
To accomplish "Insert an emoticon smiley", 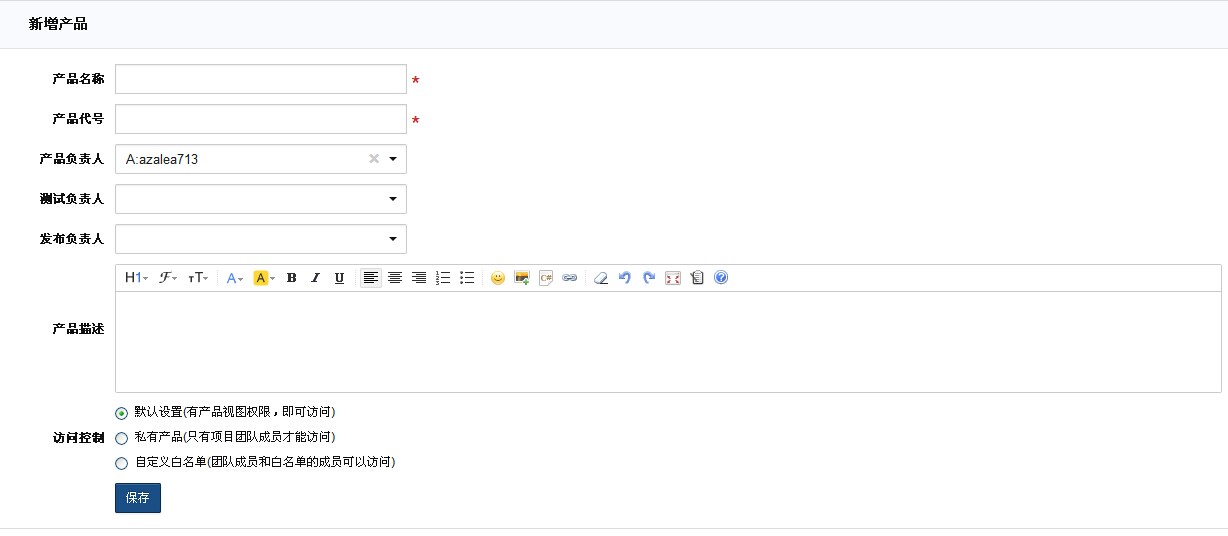I will (497, 278).
